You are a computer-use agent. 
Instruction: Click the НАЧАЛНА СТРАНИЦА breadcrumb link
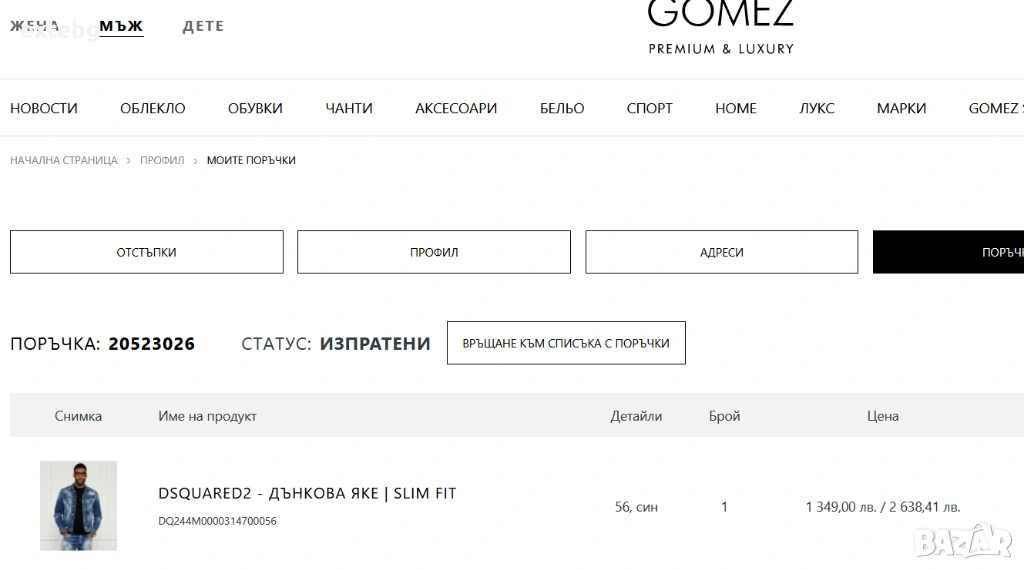[64, 160]
